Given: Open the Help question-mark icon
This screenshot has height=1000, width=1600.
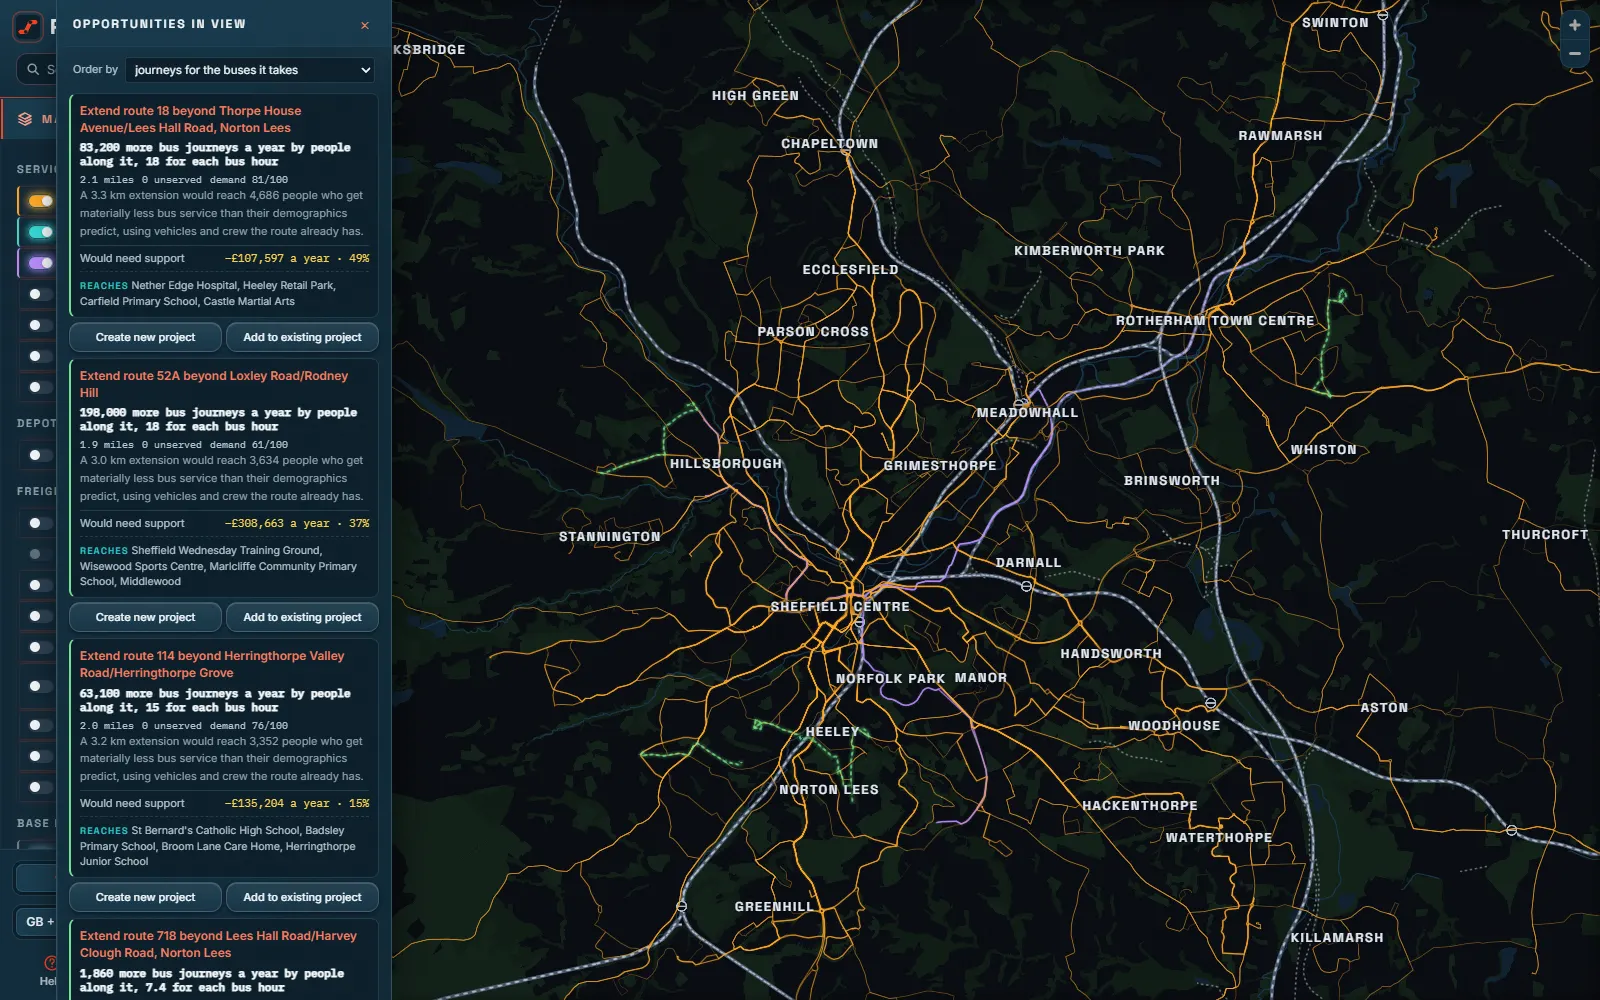Looking at the screenshot, I should [x=50, y=963].
